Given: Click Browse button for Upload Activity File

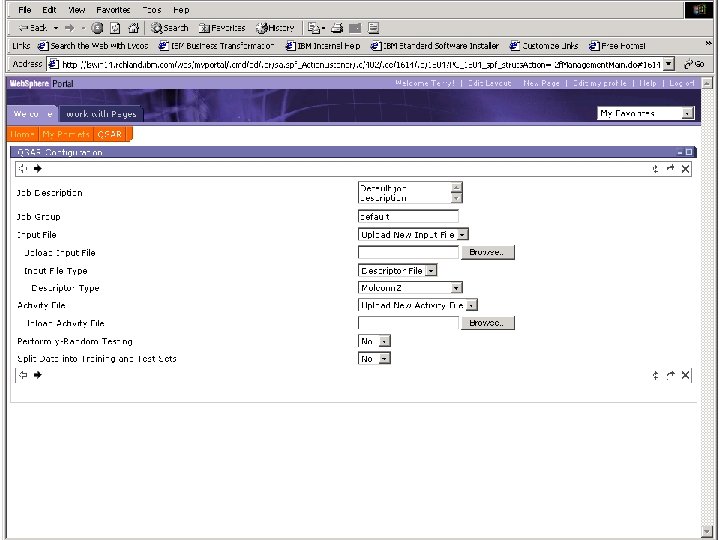Looking at the screenshot, I should tap(488, 323).
